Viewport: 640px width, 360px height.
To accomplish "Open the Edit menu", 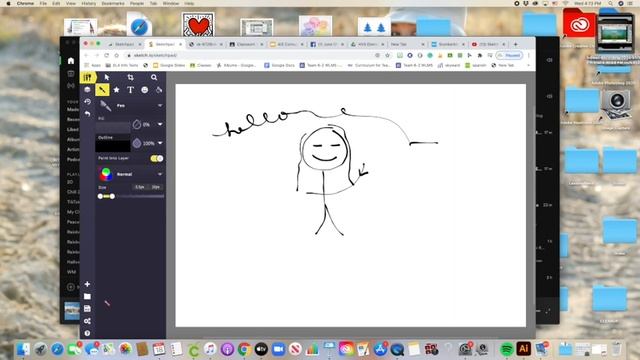I will 56,3.
